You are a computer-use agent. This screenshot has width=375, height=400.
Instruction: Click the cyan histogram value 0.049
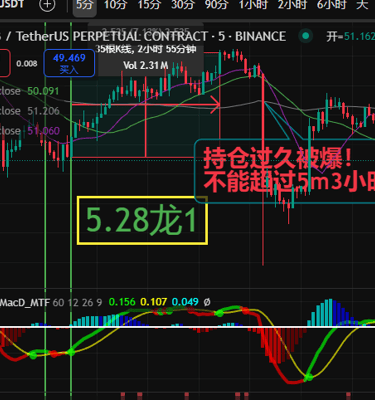185,302
